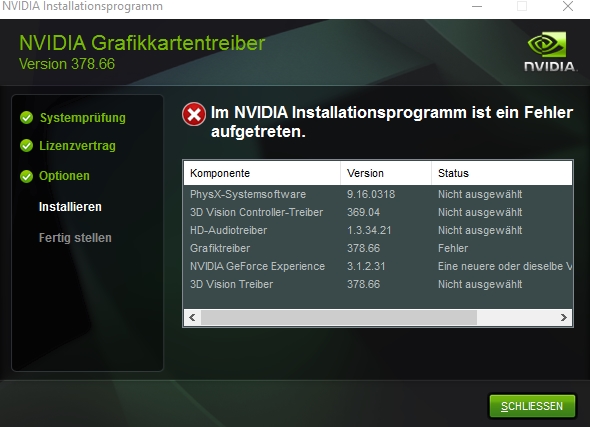Screen dimensions: 590x427
Task: Select the Installieren step
Action: (70, 207)
